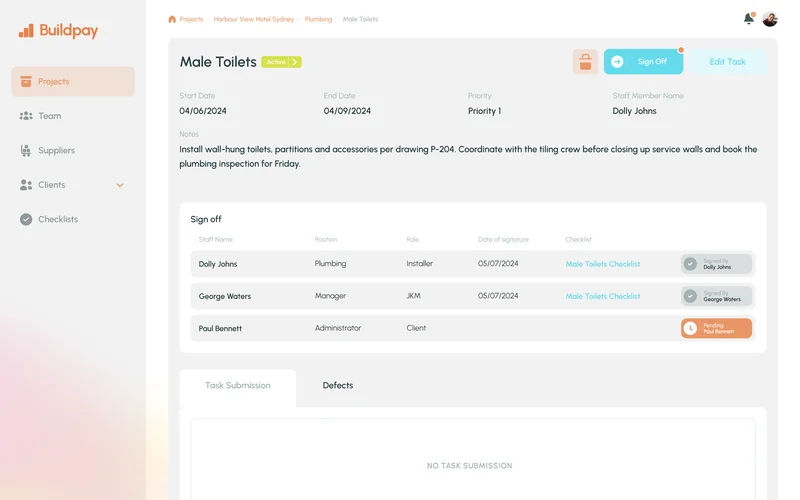
Task: Click Male Toilets breadcrumb text
Action: [360, 19]
